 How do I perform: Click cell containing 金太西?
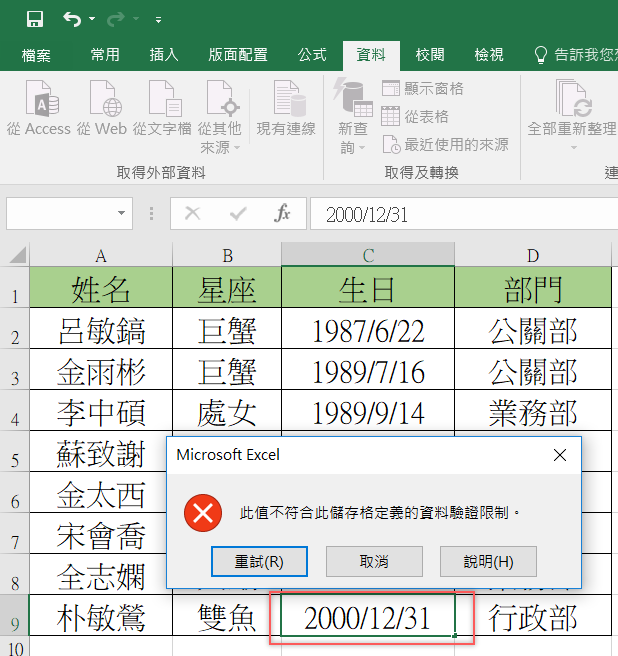(x=98, y=493)
